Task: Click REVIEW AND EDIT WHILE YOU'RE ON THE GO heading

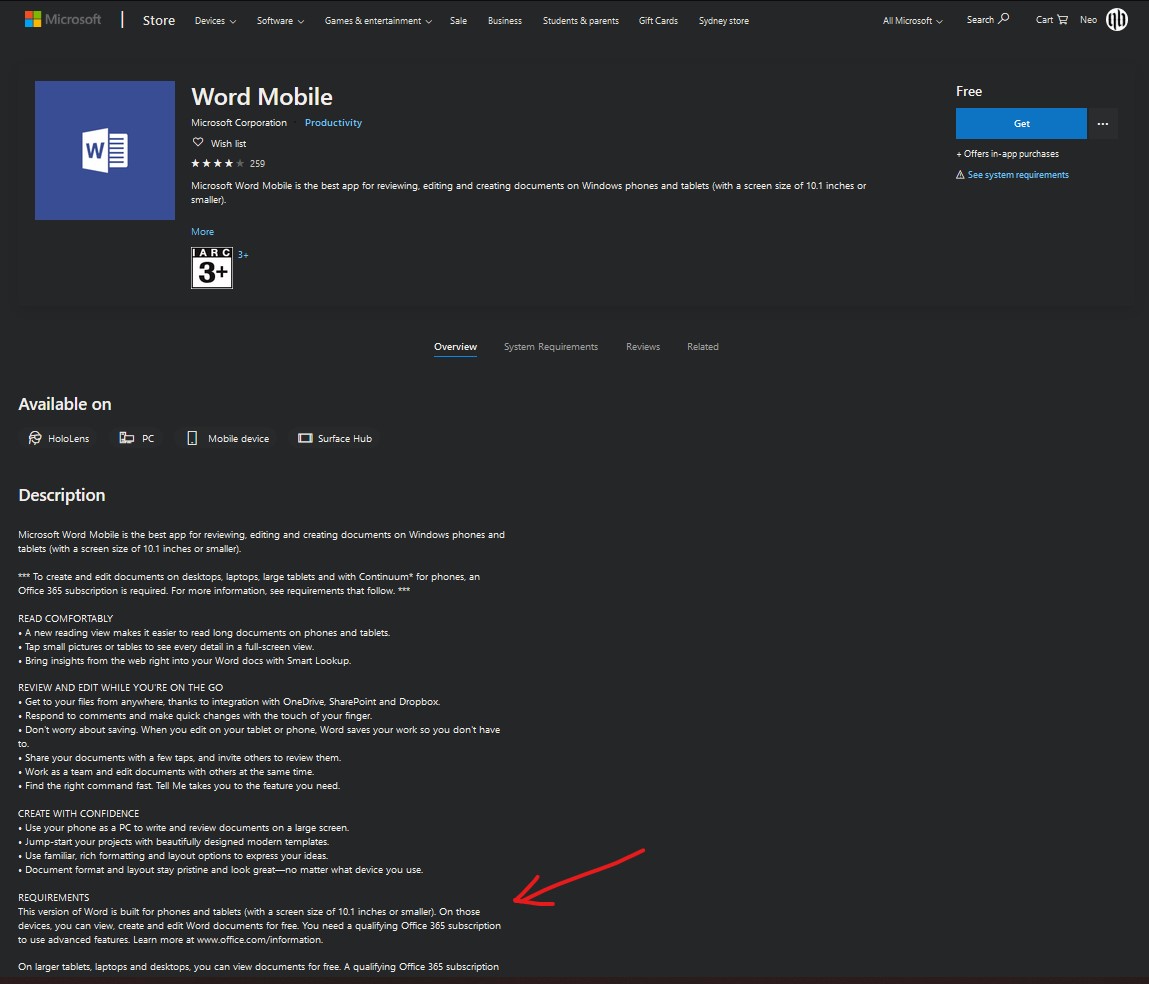Action: tap(120, 687)
